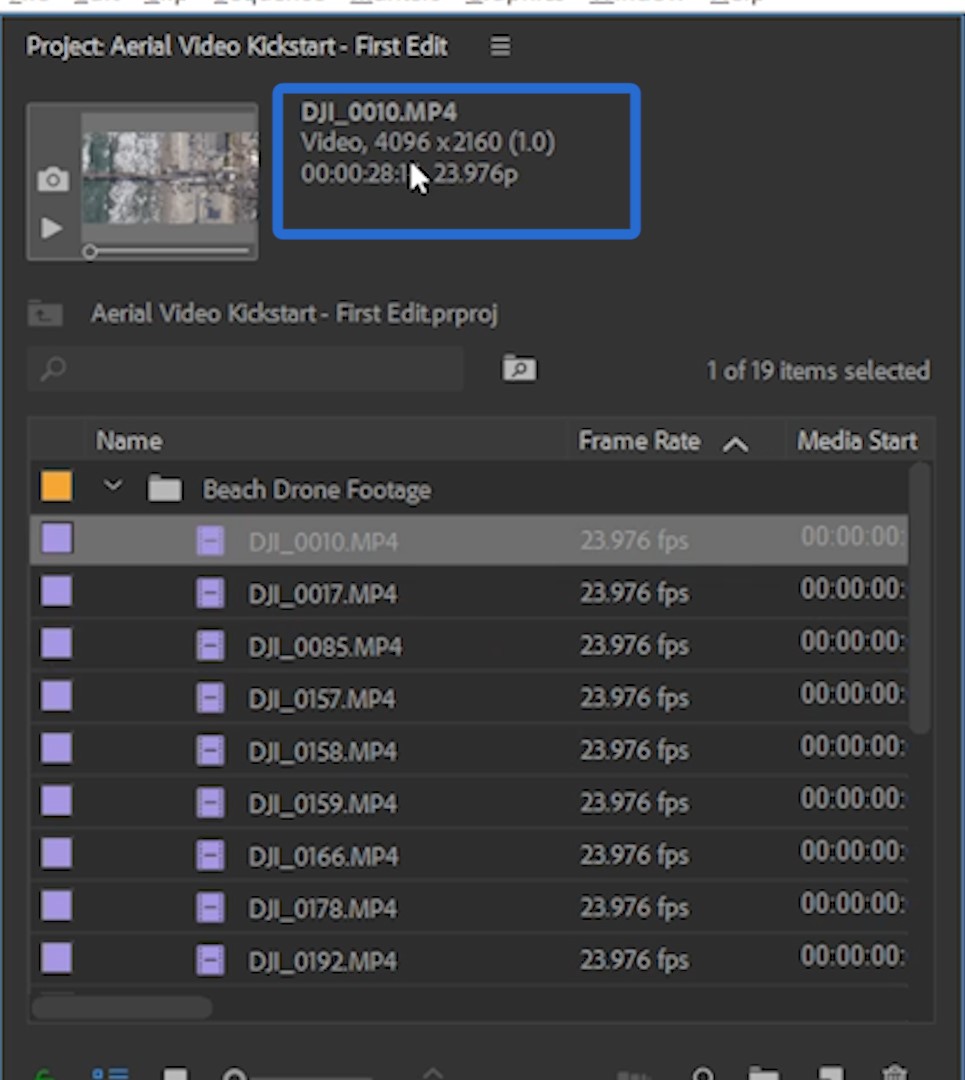Select the DJI_0159.MP4 file name
The height and width of the screenshot is (1080, 965).
pyautogui.click(x=323, y=804)
